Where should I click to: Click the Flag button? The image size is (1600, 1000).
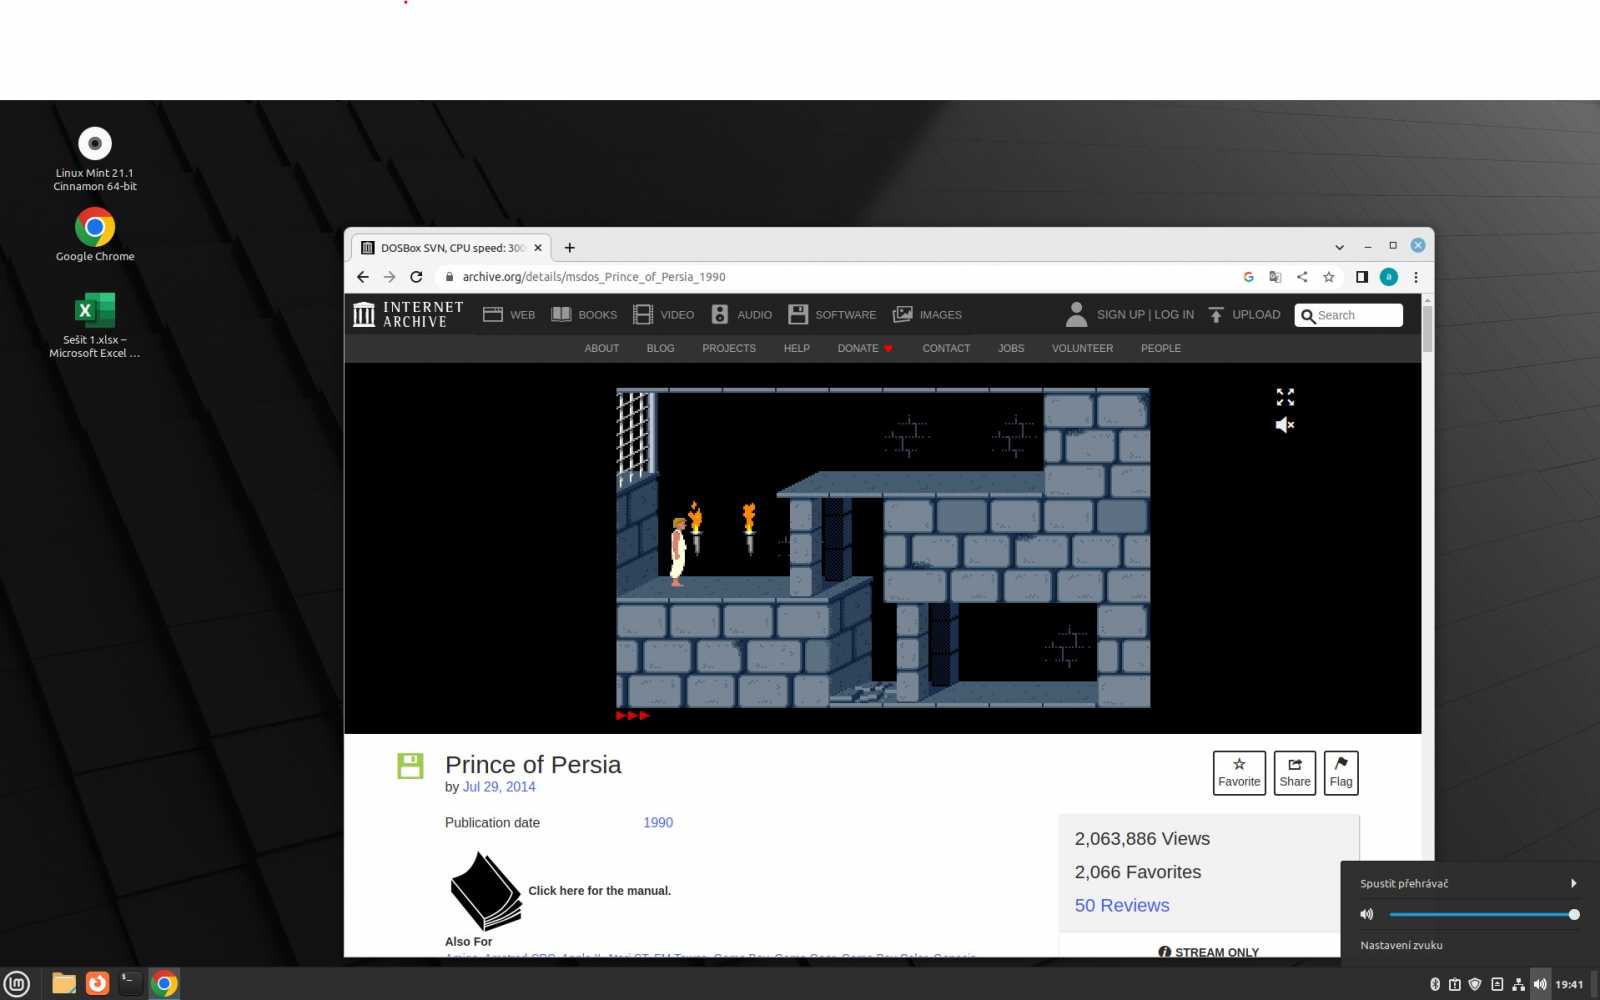1341,773
